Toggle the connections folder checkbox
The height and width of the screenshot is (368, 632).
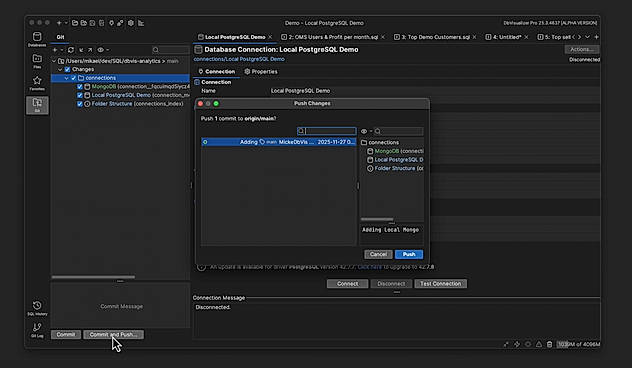point(73,78)
